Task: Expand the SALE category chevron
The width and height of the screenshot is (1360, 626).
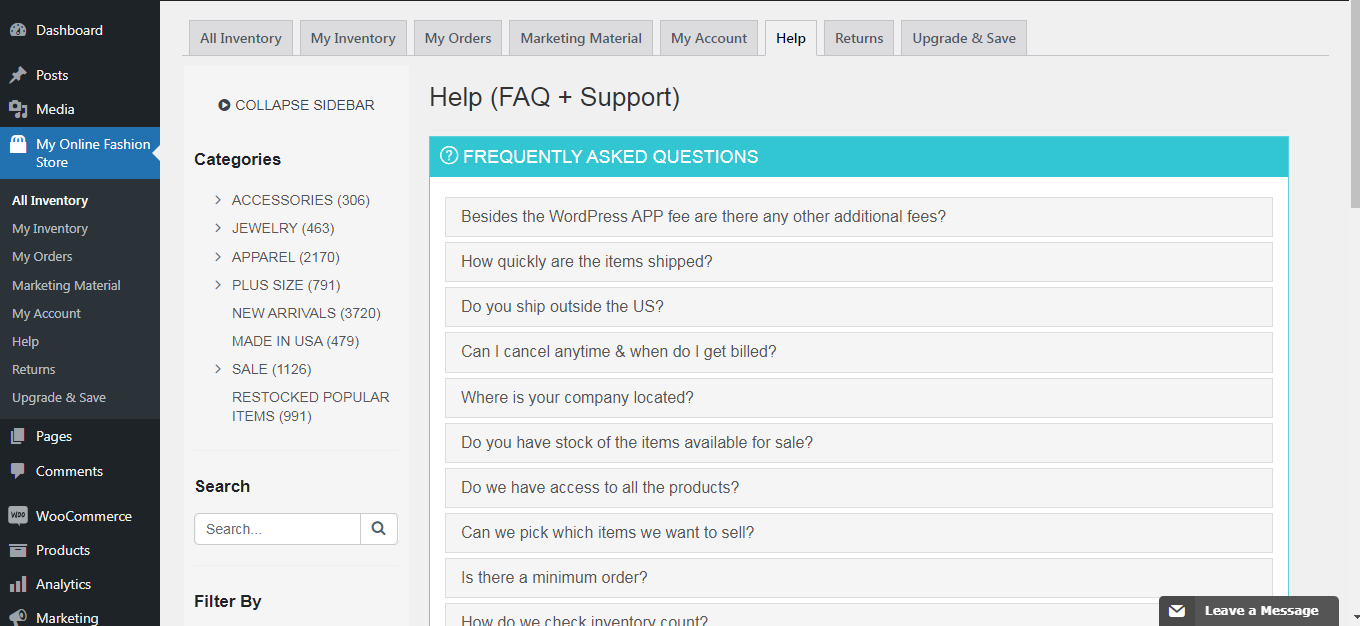Action: [x=218, y=369]
